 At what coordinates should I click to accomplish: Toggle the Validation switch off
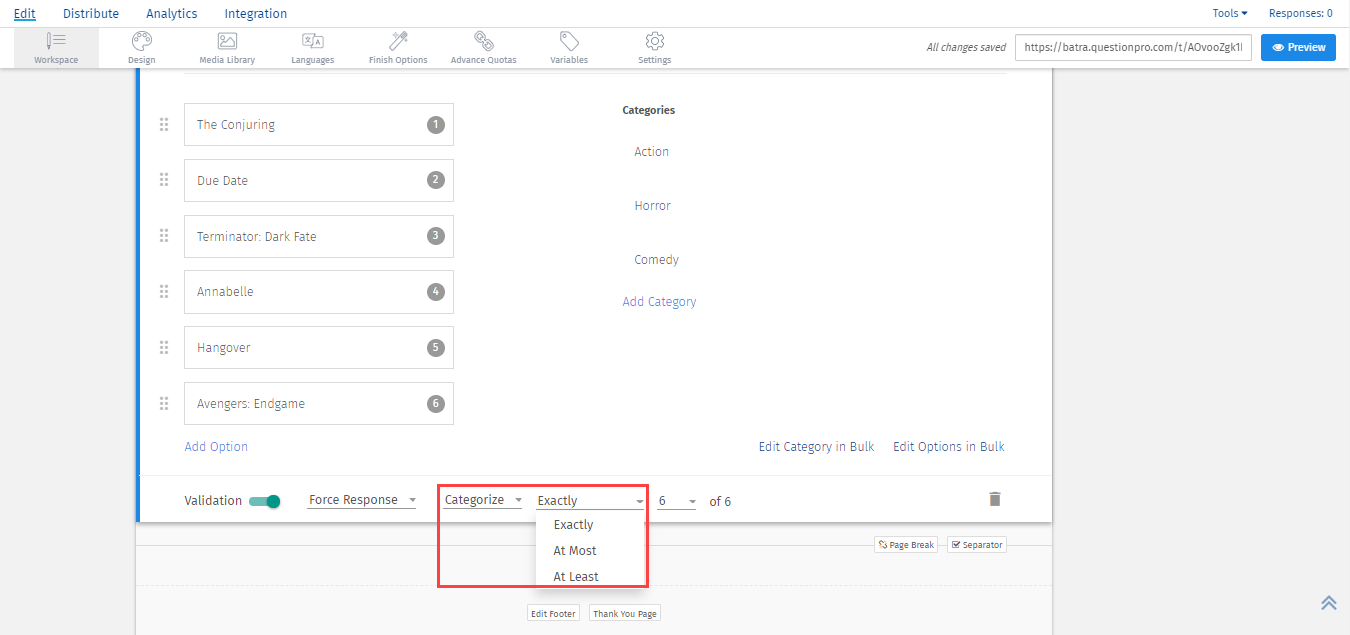click(x=265, y=501)
